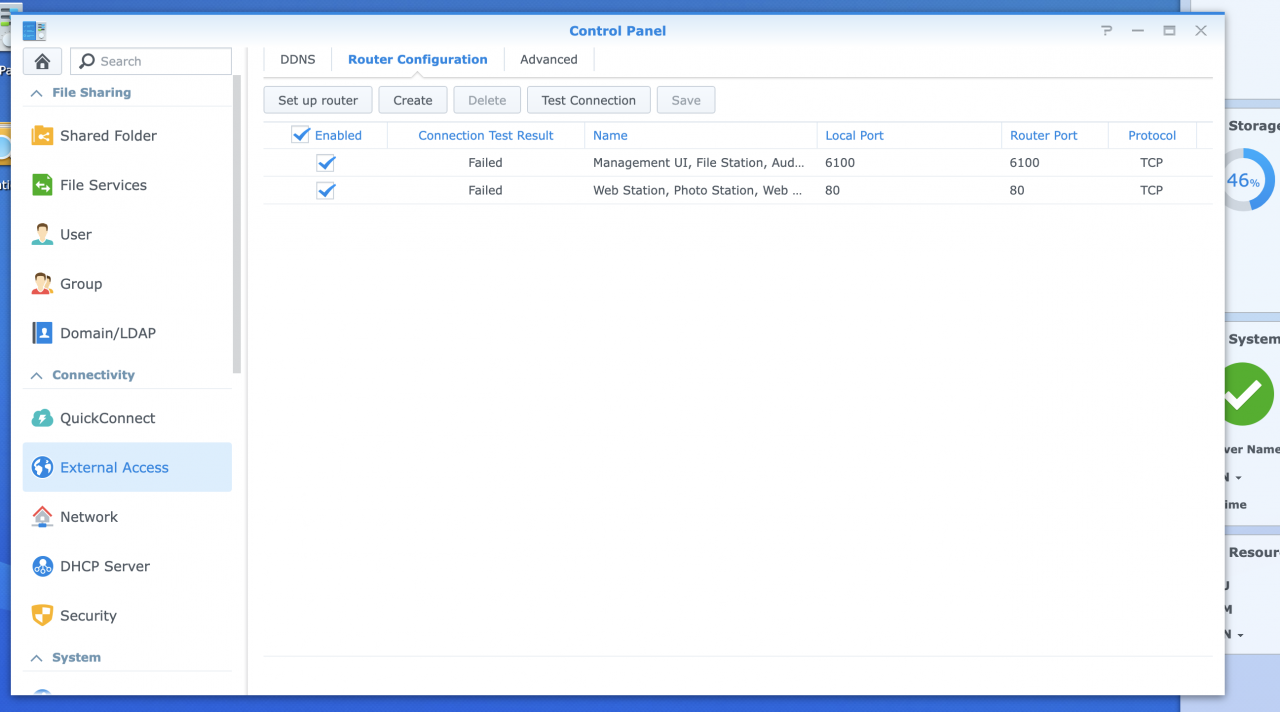This screenshot has height=712, width=1280.
Task: Select File Services in the sidebar
Action: tap(102, 184)
